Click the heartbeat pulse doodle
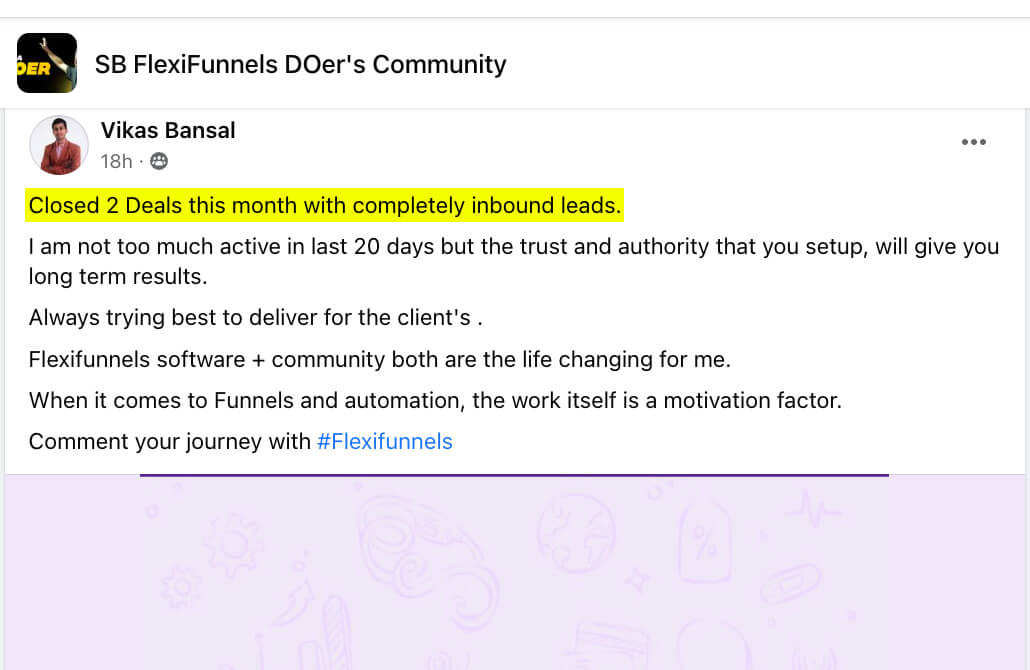The width and height of the screenshot is (1030, 670). [811, 508]
